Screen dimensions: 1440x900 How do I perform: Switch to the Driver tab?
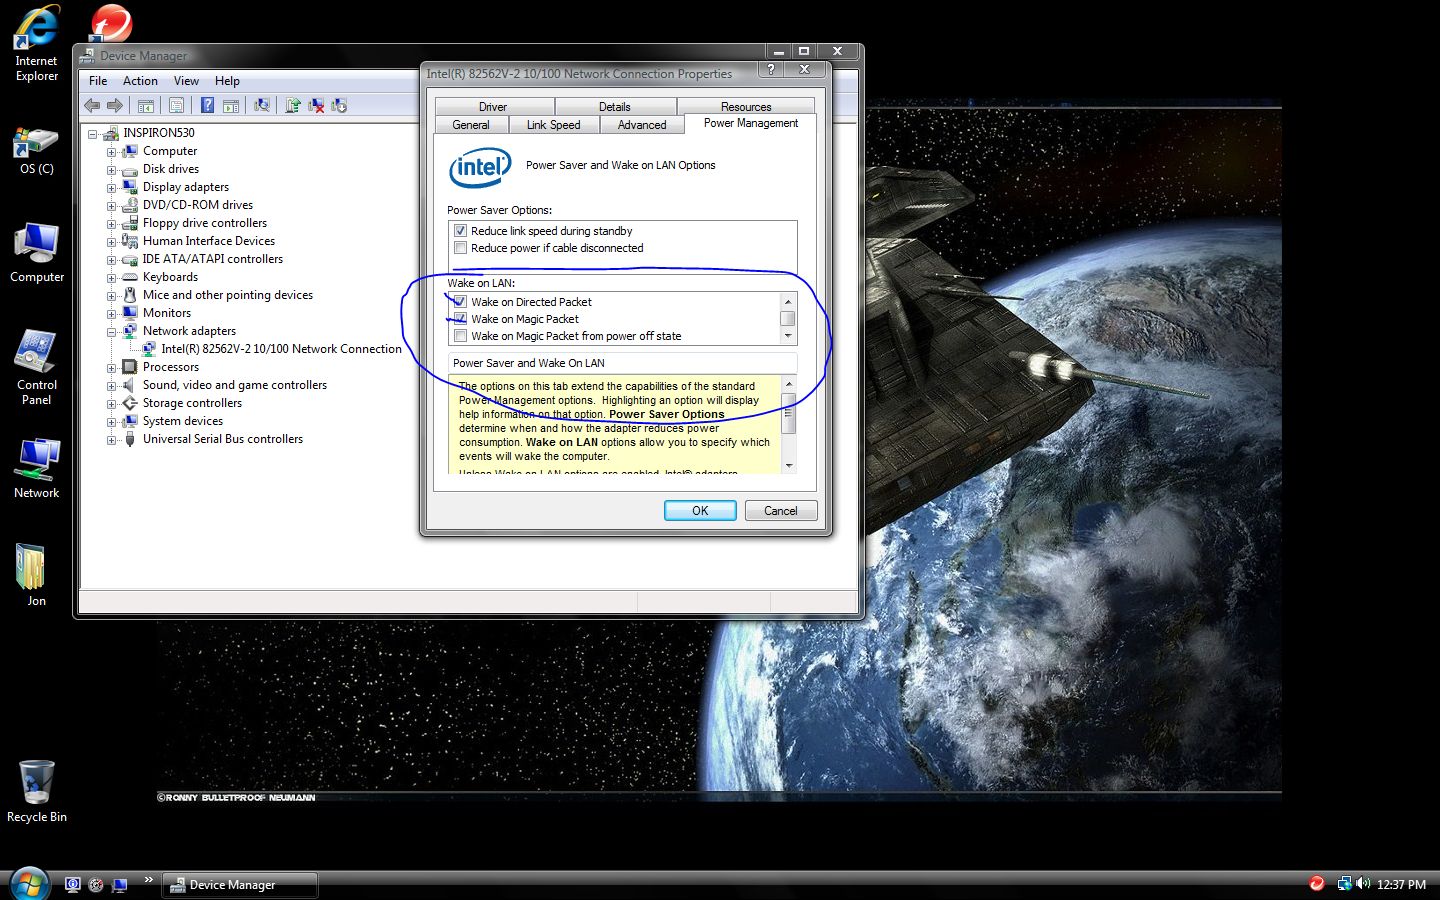[493, 106]
